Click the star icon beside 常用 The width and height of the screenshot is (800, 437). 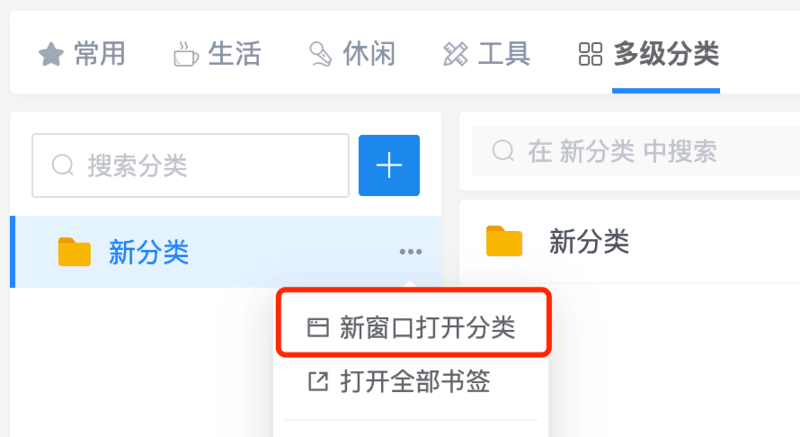coord(51,54)
